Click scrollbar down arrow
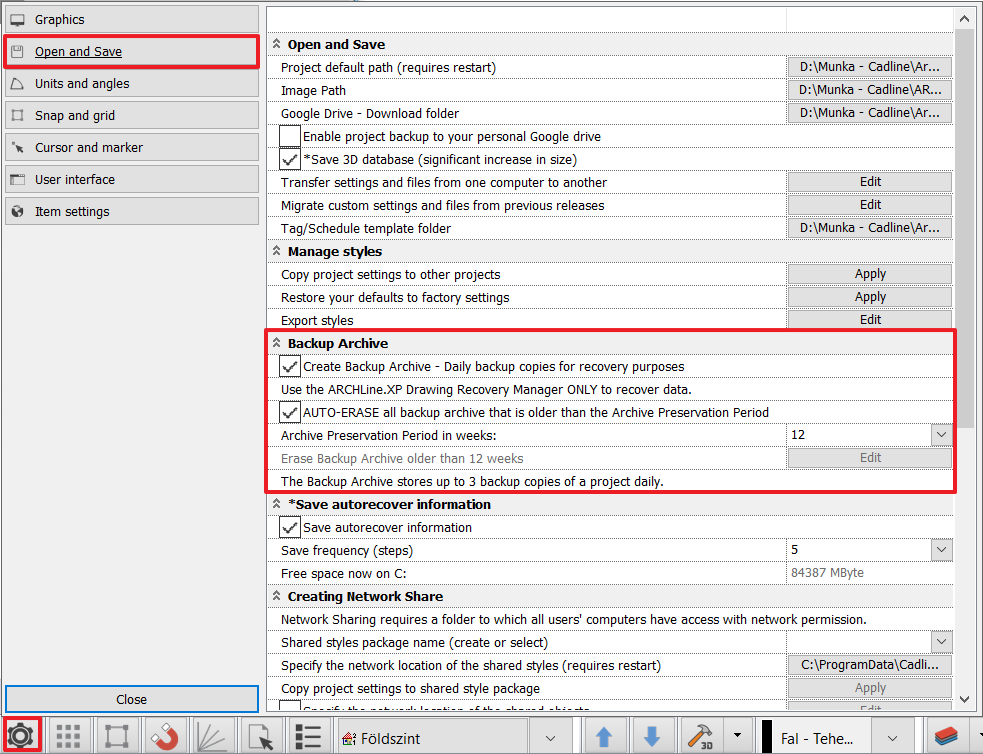This screenshot has height=754, width=983. point(964,699)
